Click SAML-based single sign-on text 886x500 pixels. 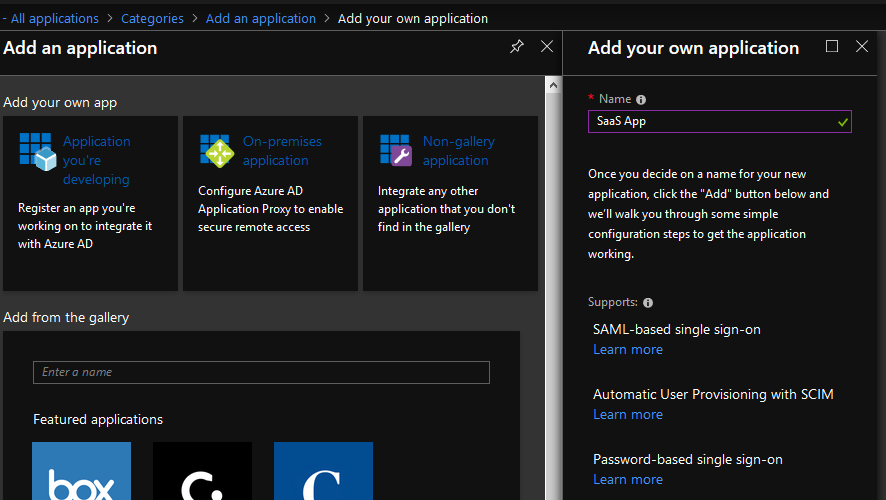tap(676, 329)
